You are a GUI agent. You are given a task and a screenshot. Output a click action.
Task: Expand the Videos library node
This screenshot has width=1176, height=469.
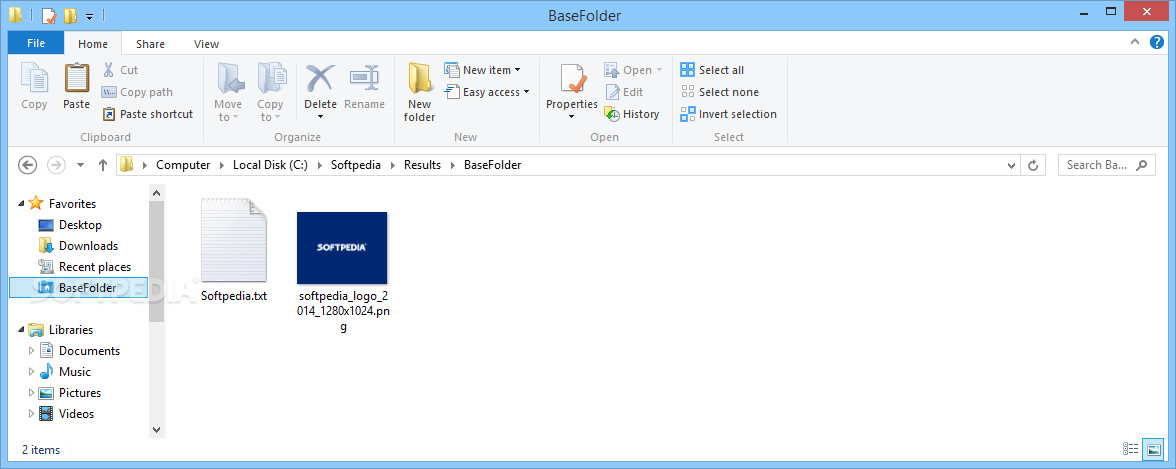31,413
